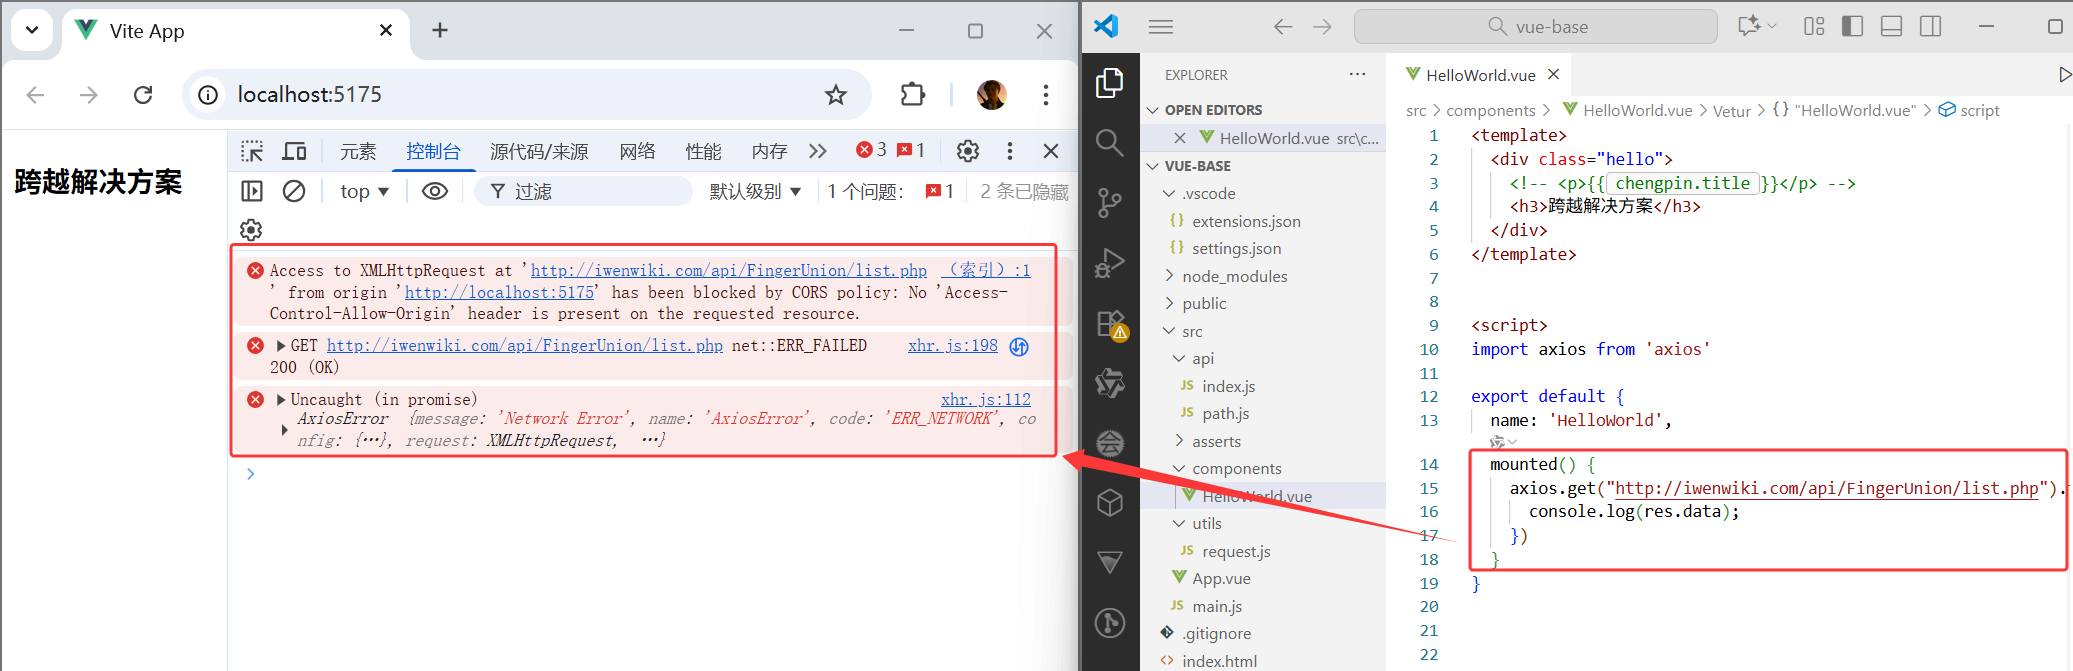Image resolution: width=2073 pixels, height=671 pixels.
Task: Create live expression eye icon
Action: pyautogui.click(x=435, y=191)
